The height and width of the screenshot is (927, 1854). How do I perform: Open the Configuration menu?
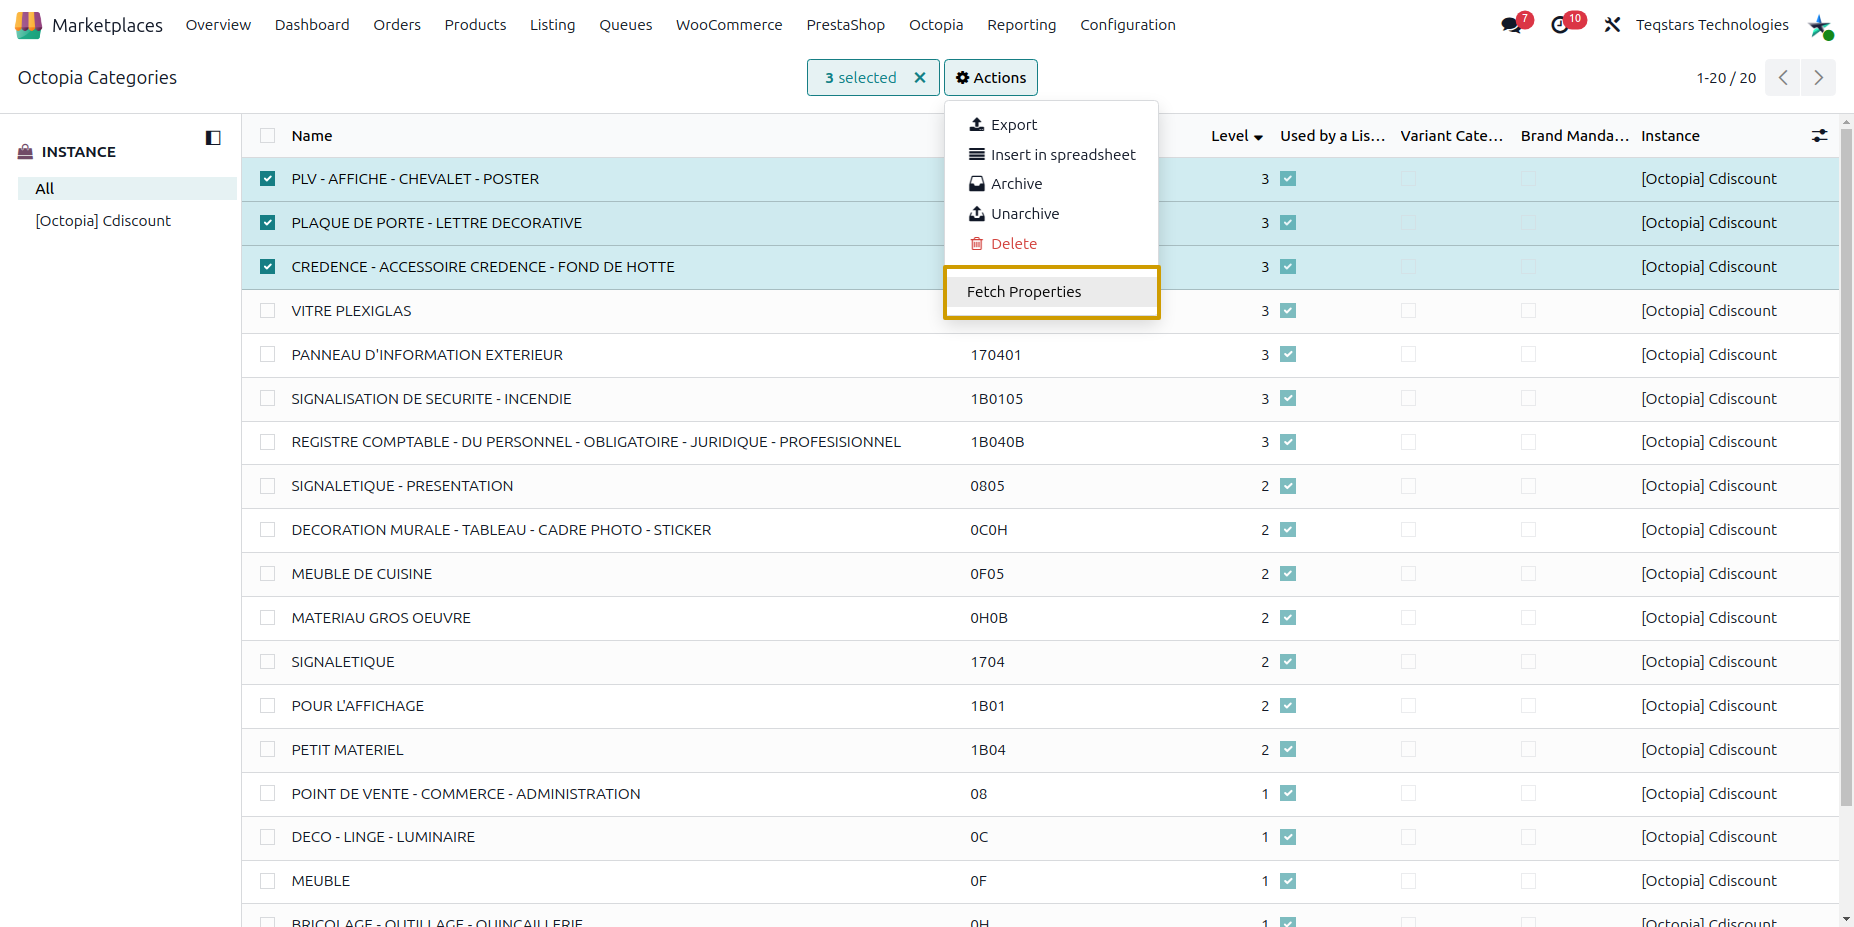pos(1128,25)
